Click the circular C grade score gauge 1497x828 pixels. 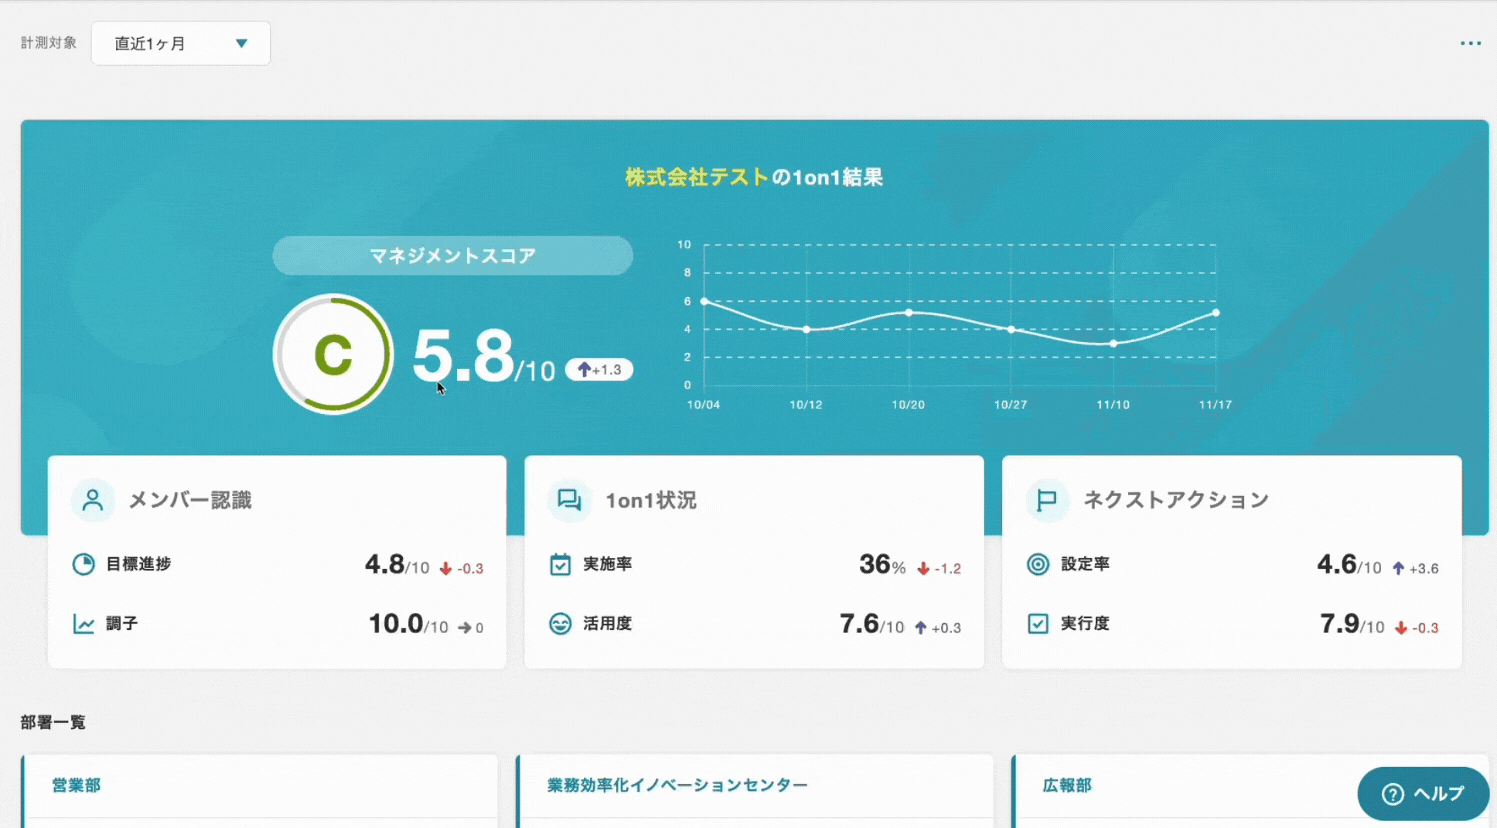point(333,354)
